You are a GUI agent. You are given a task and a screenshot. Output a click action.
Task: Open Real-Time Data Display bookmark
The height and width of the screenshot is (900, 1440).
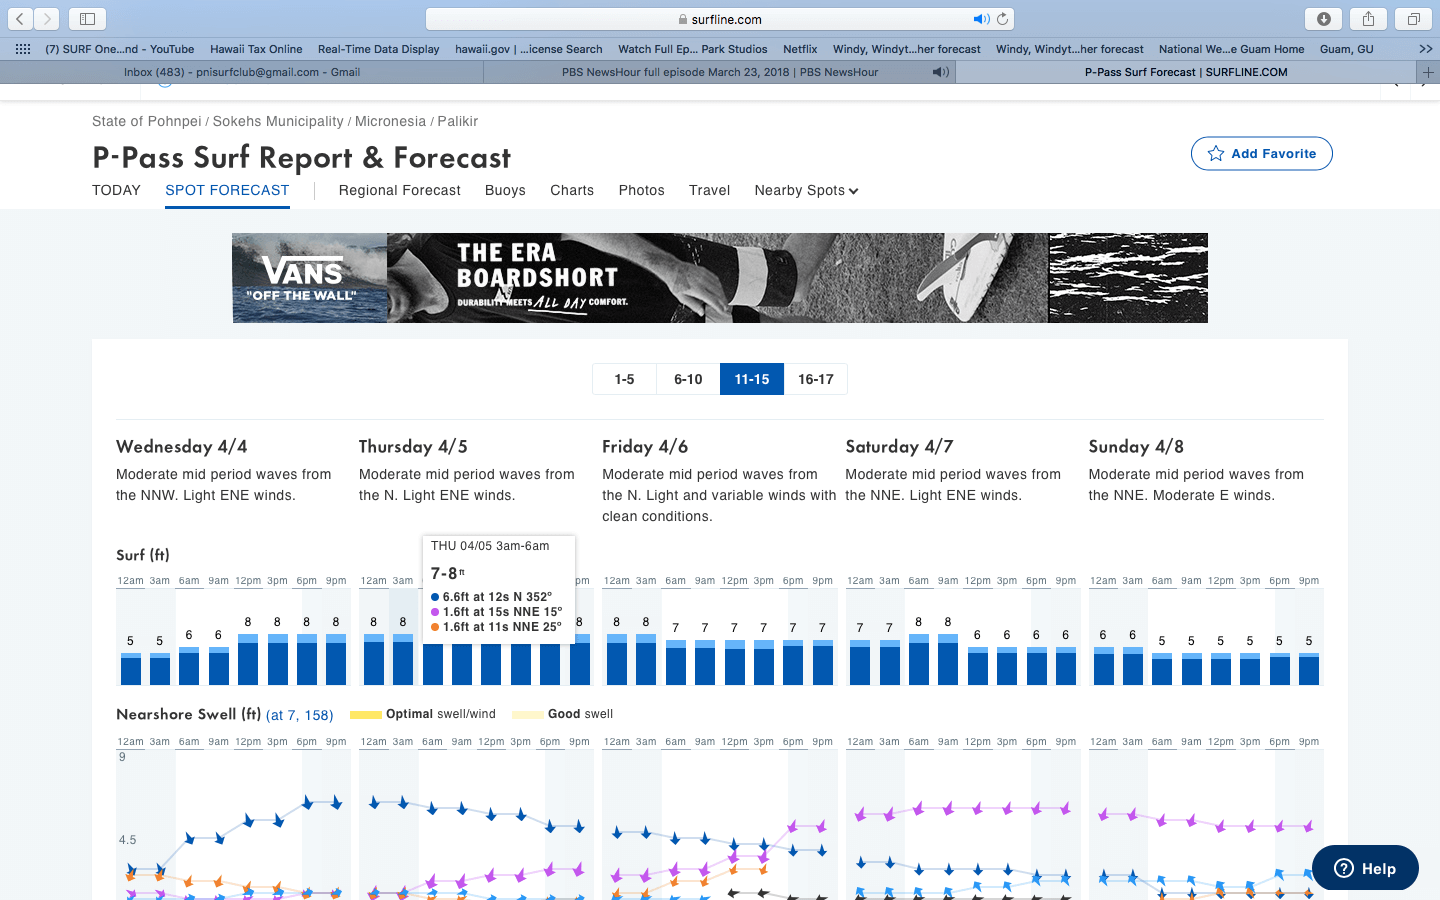[x=378, y=49]
